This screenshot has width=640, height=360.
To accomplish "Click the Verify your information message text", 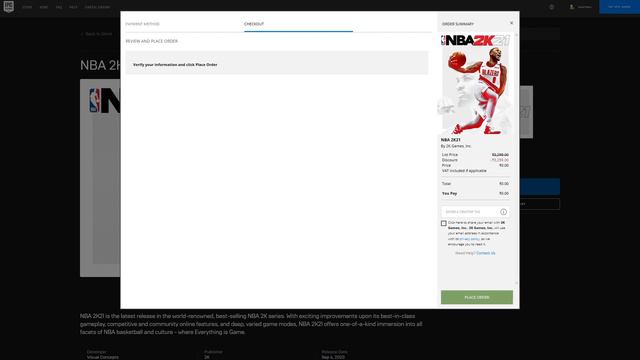I will [x=175, y=64].
